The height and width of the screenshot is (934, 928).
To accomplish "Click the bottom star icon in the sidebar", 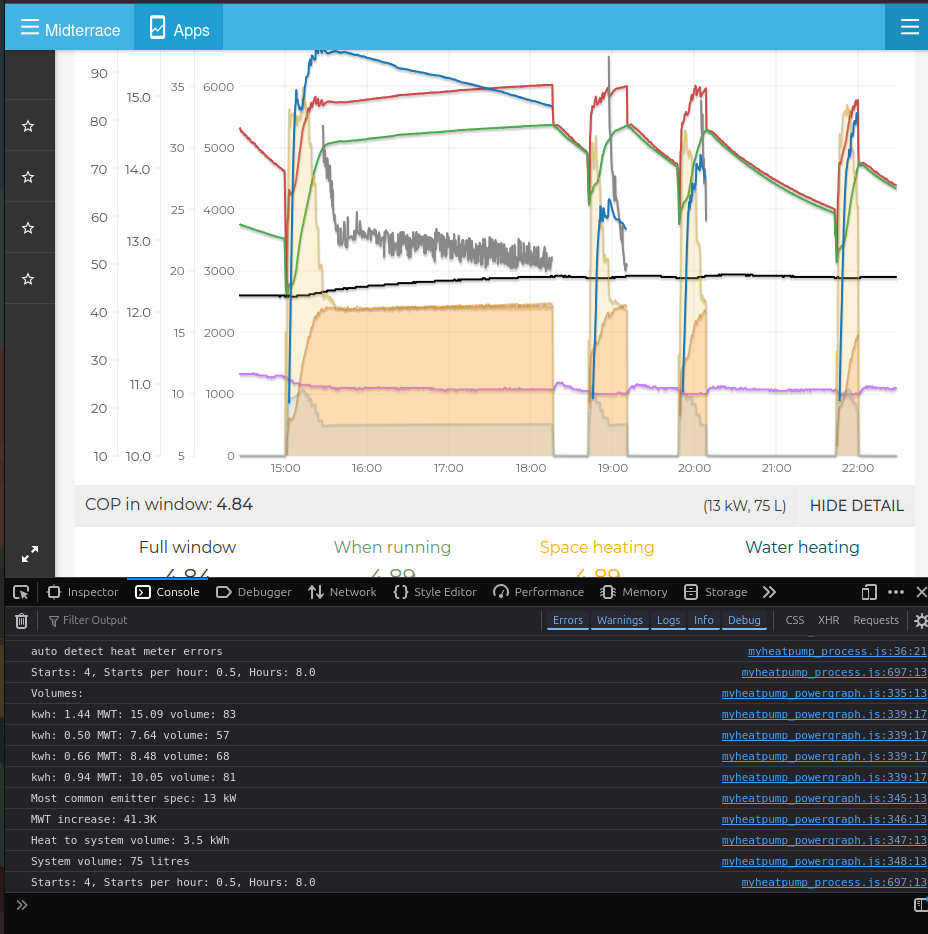I will point(28,279).
